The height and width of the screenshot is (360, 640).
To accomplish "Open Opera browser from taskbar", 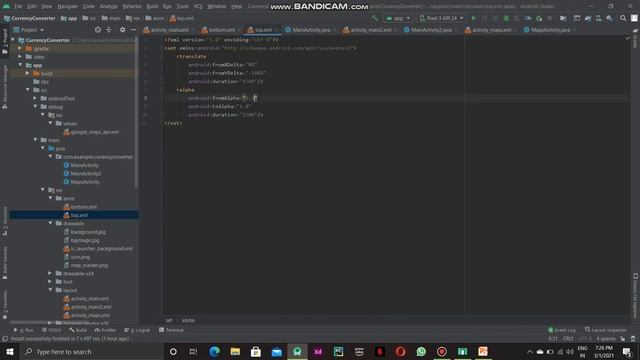I will pos(400,351).
